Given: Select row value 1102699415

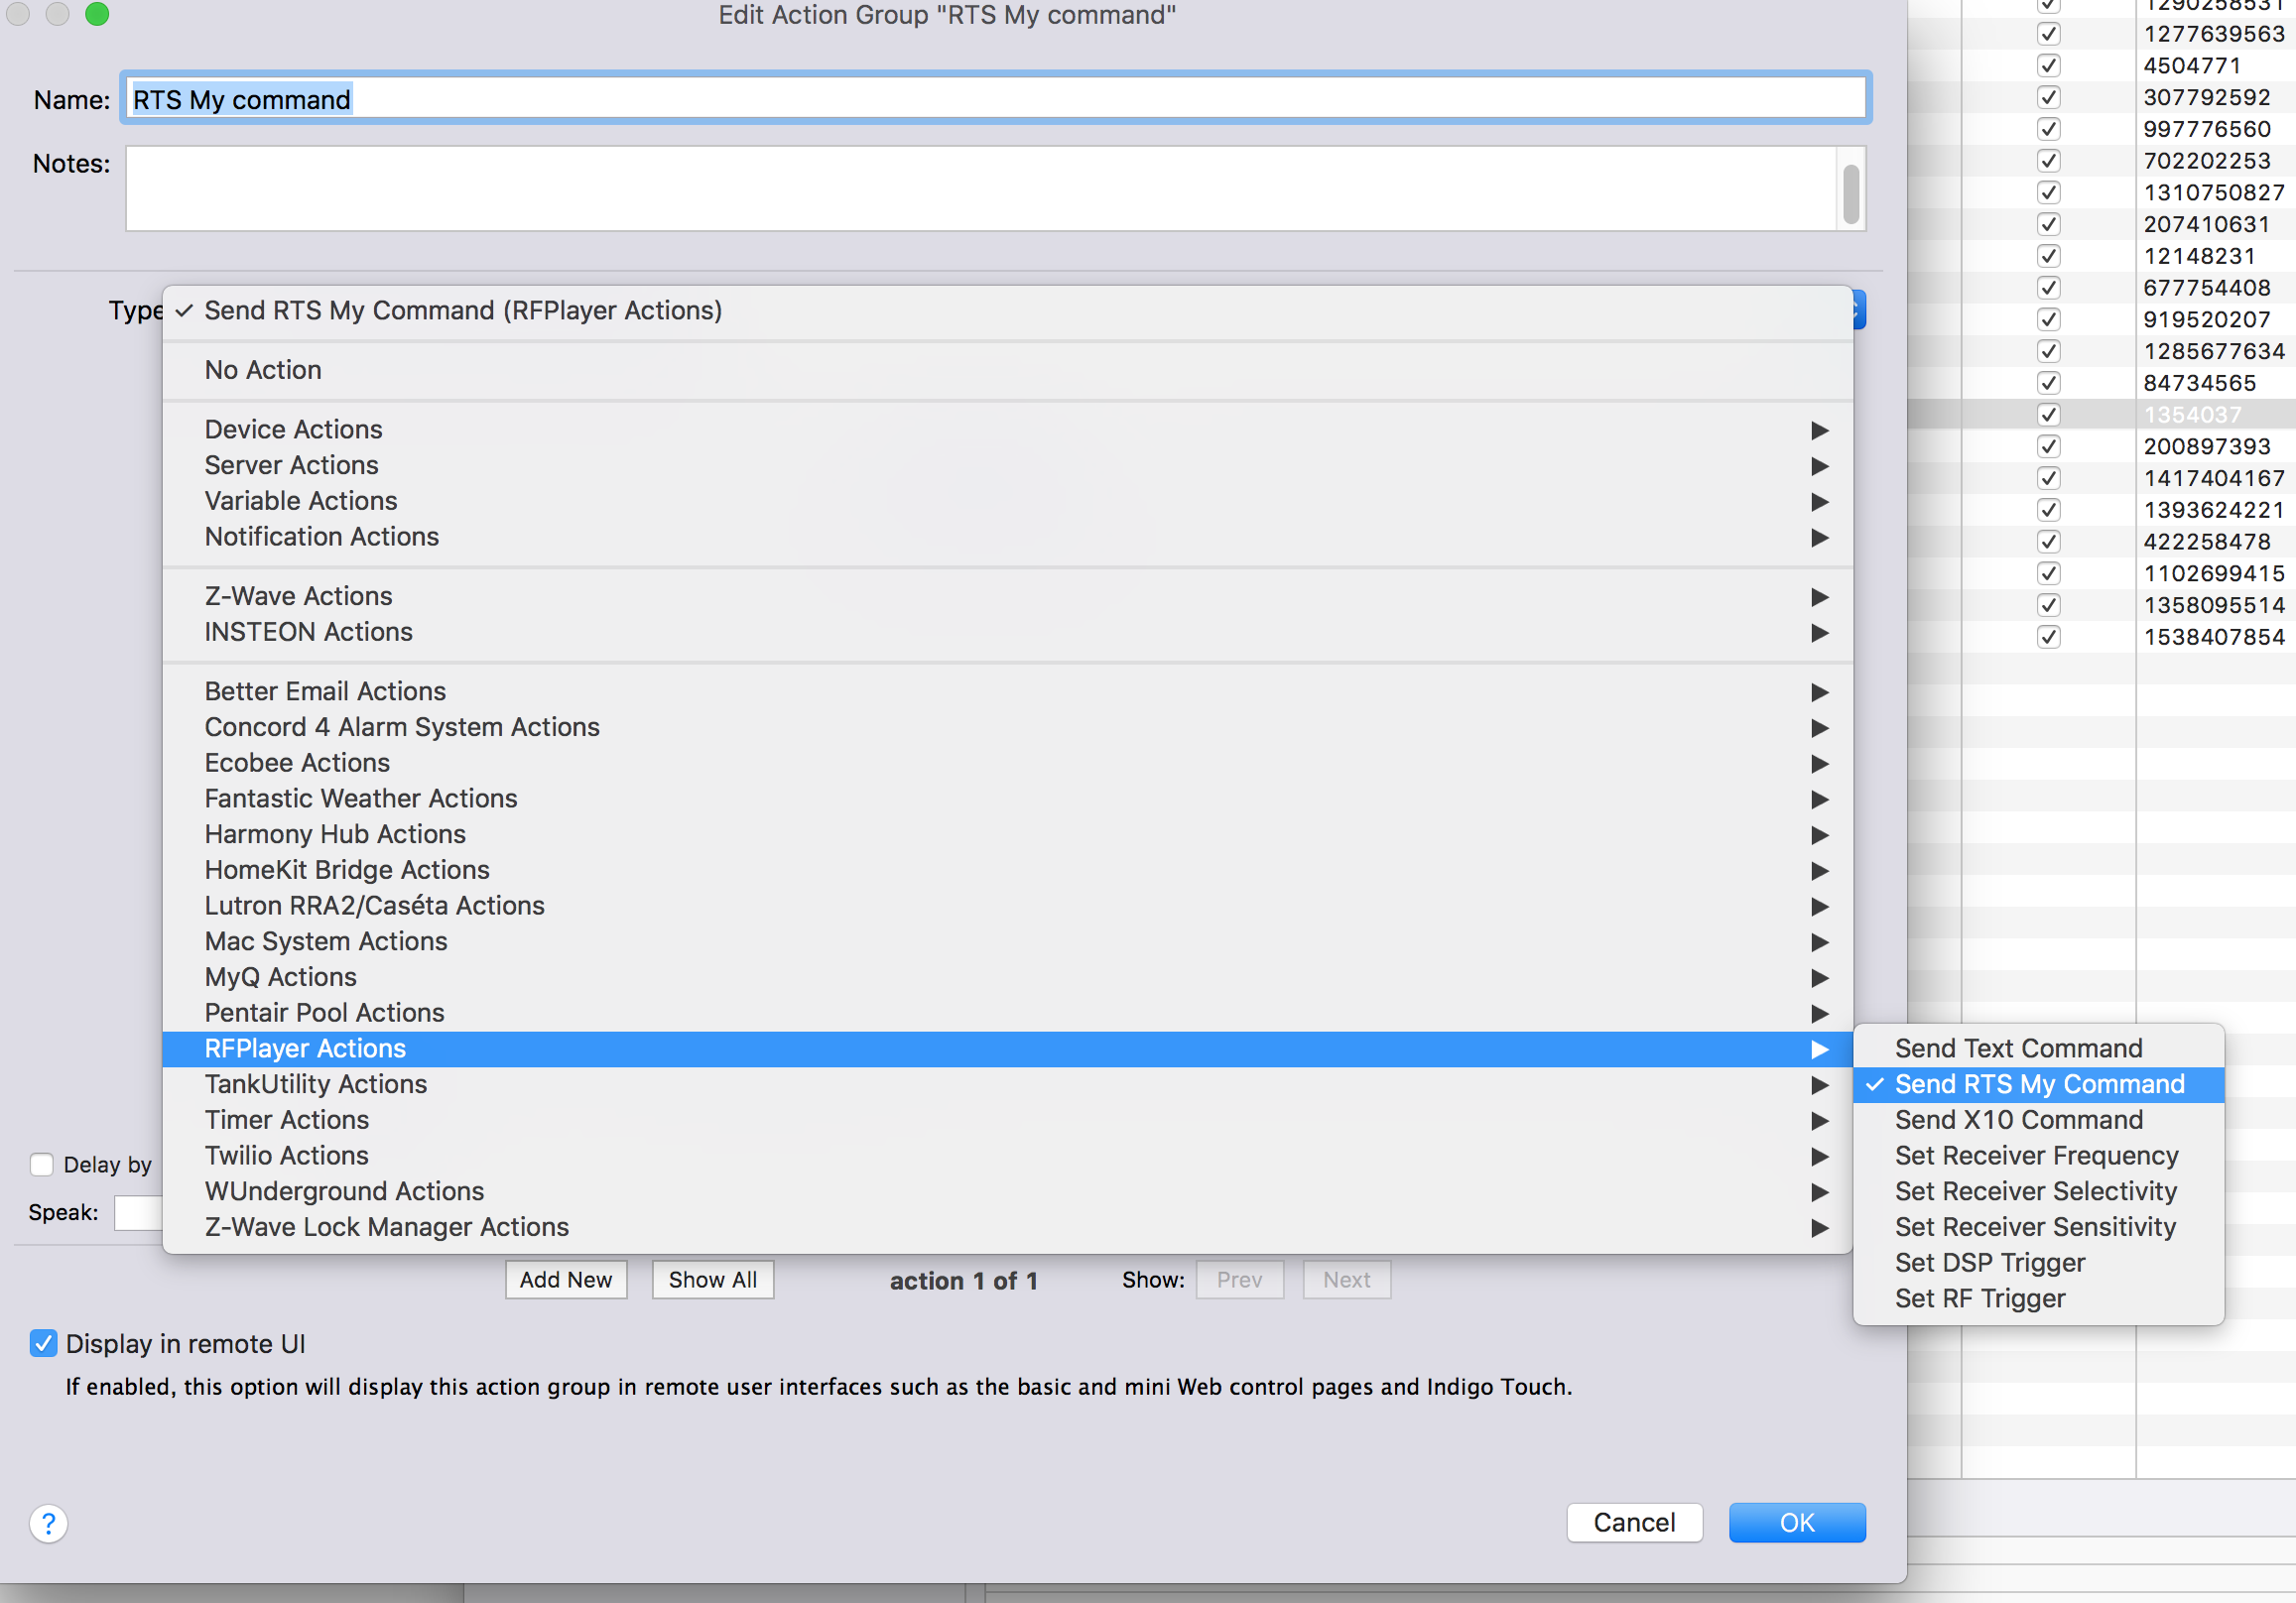Looking at the screenshot, I should [x=2214, y=574].
